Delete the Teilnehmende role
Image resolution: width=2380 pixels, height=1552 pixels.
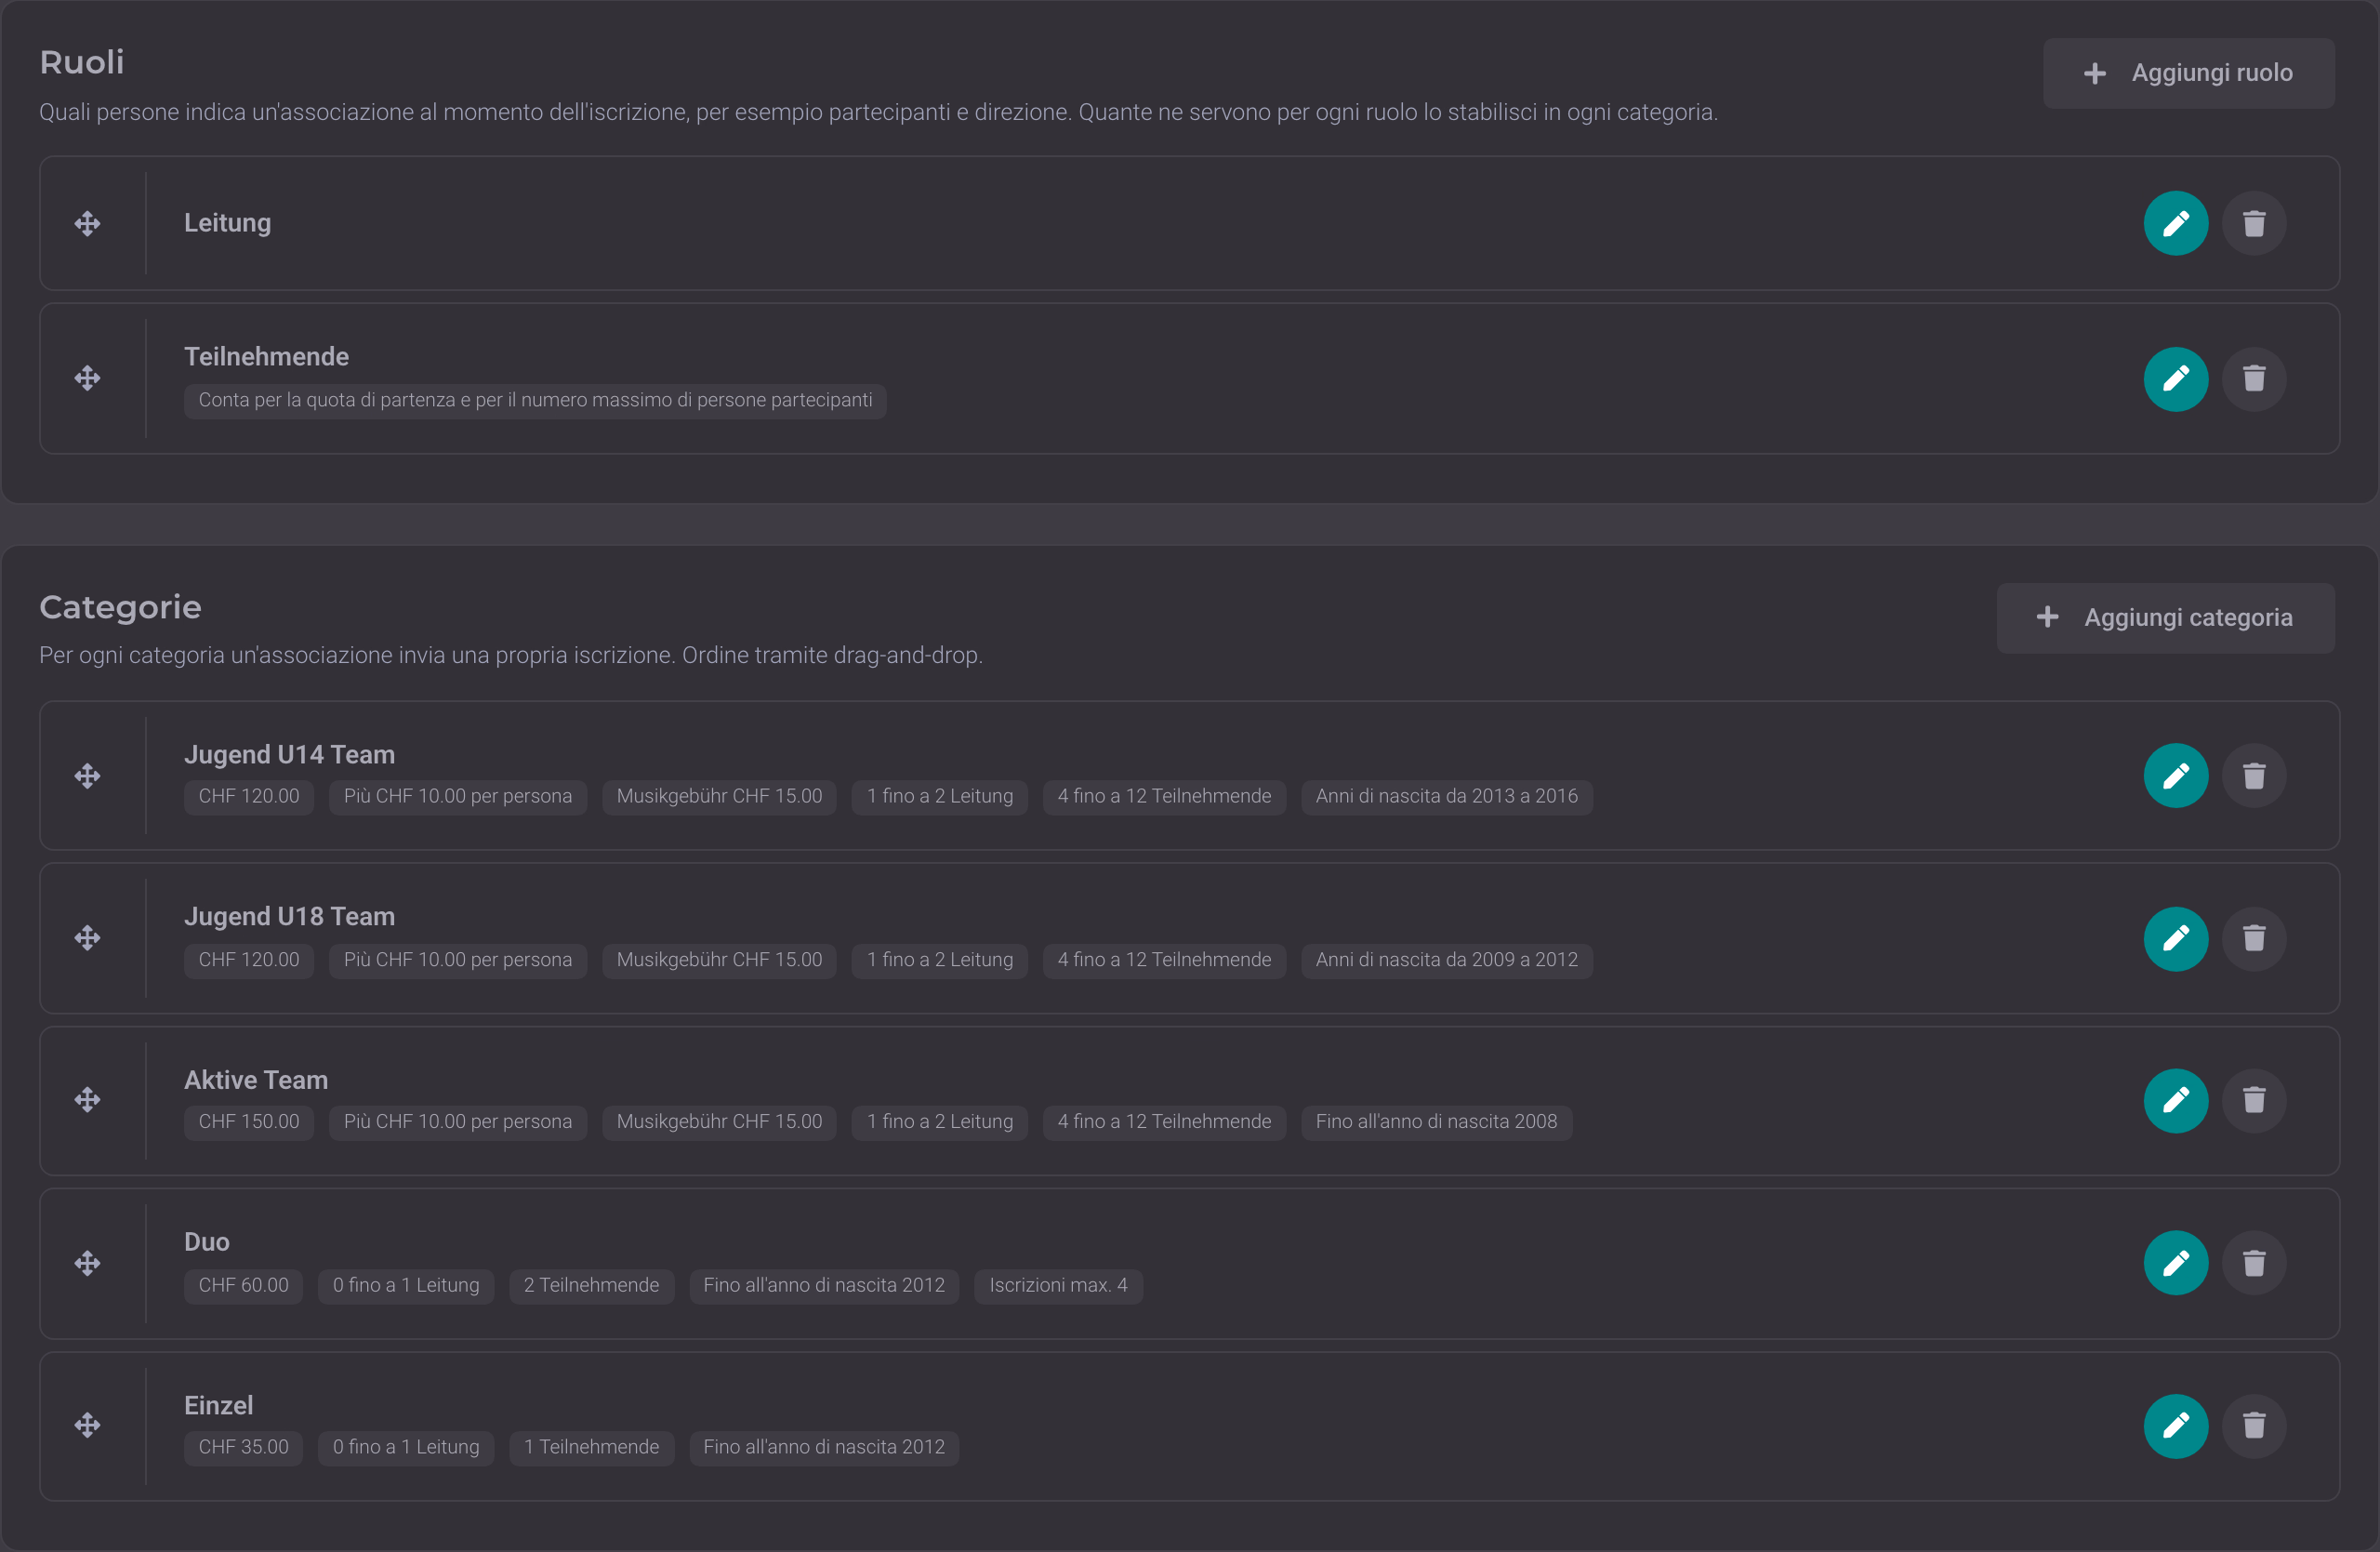pyautogui.click(x=2253, y=379)
